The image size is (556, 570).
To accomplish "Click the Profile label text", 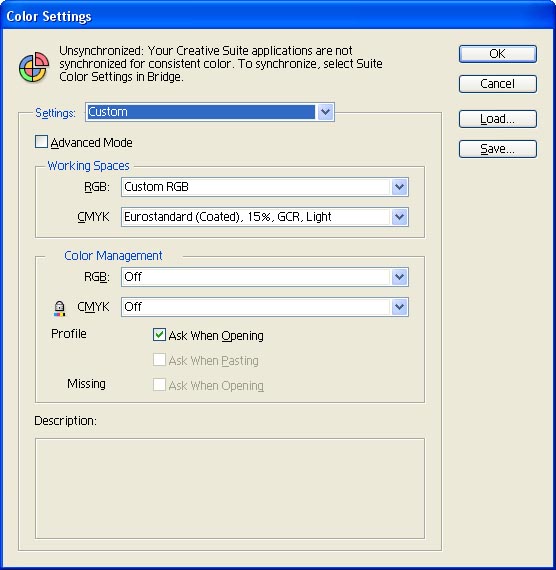I will click(x=69, y=334).
